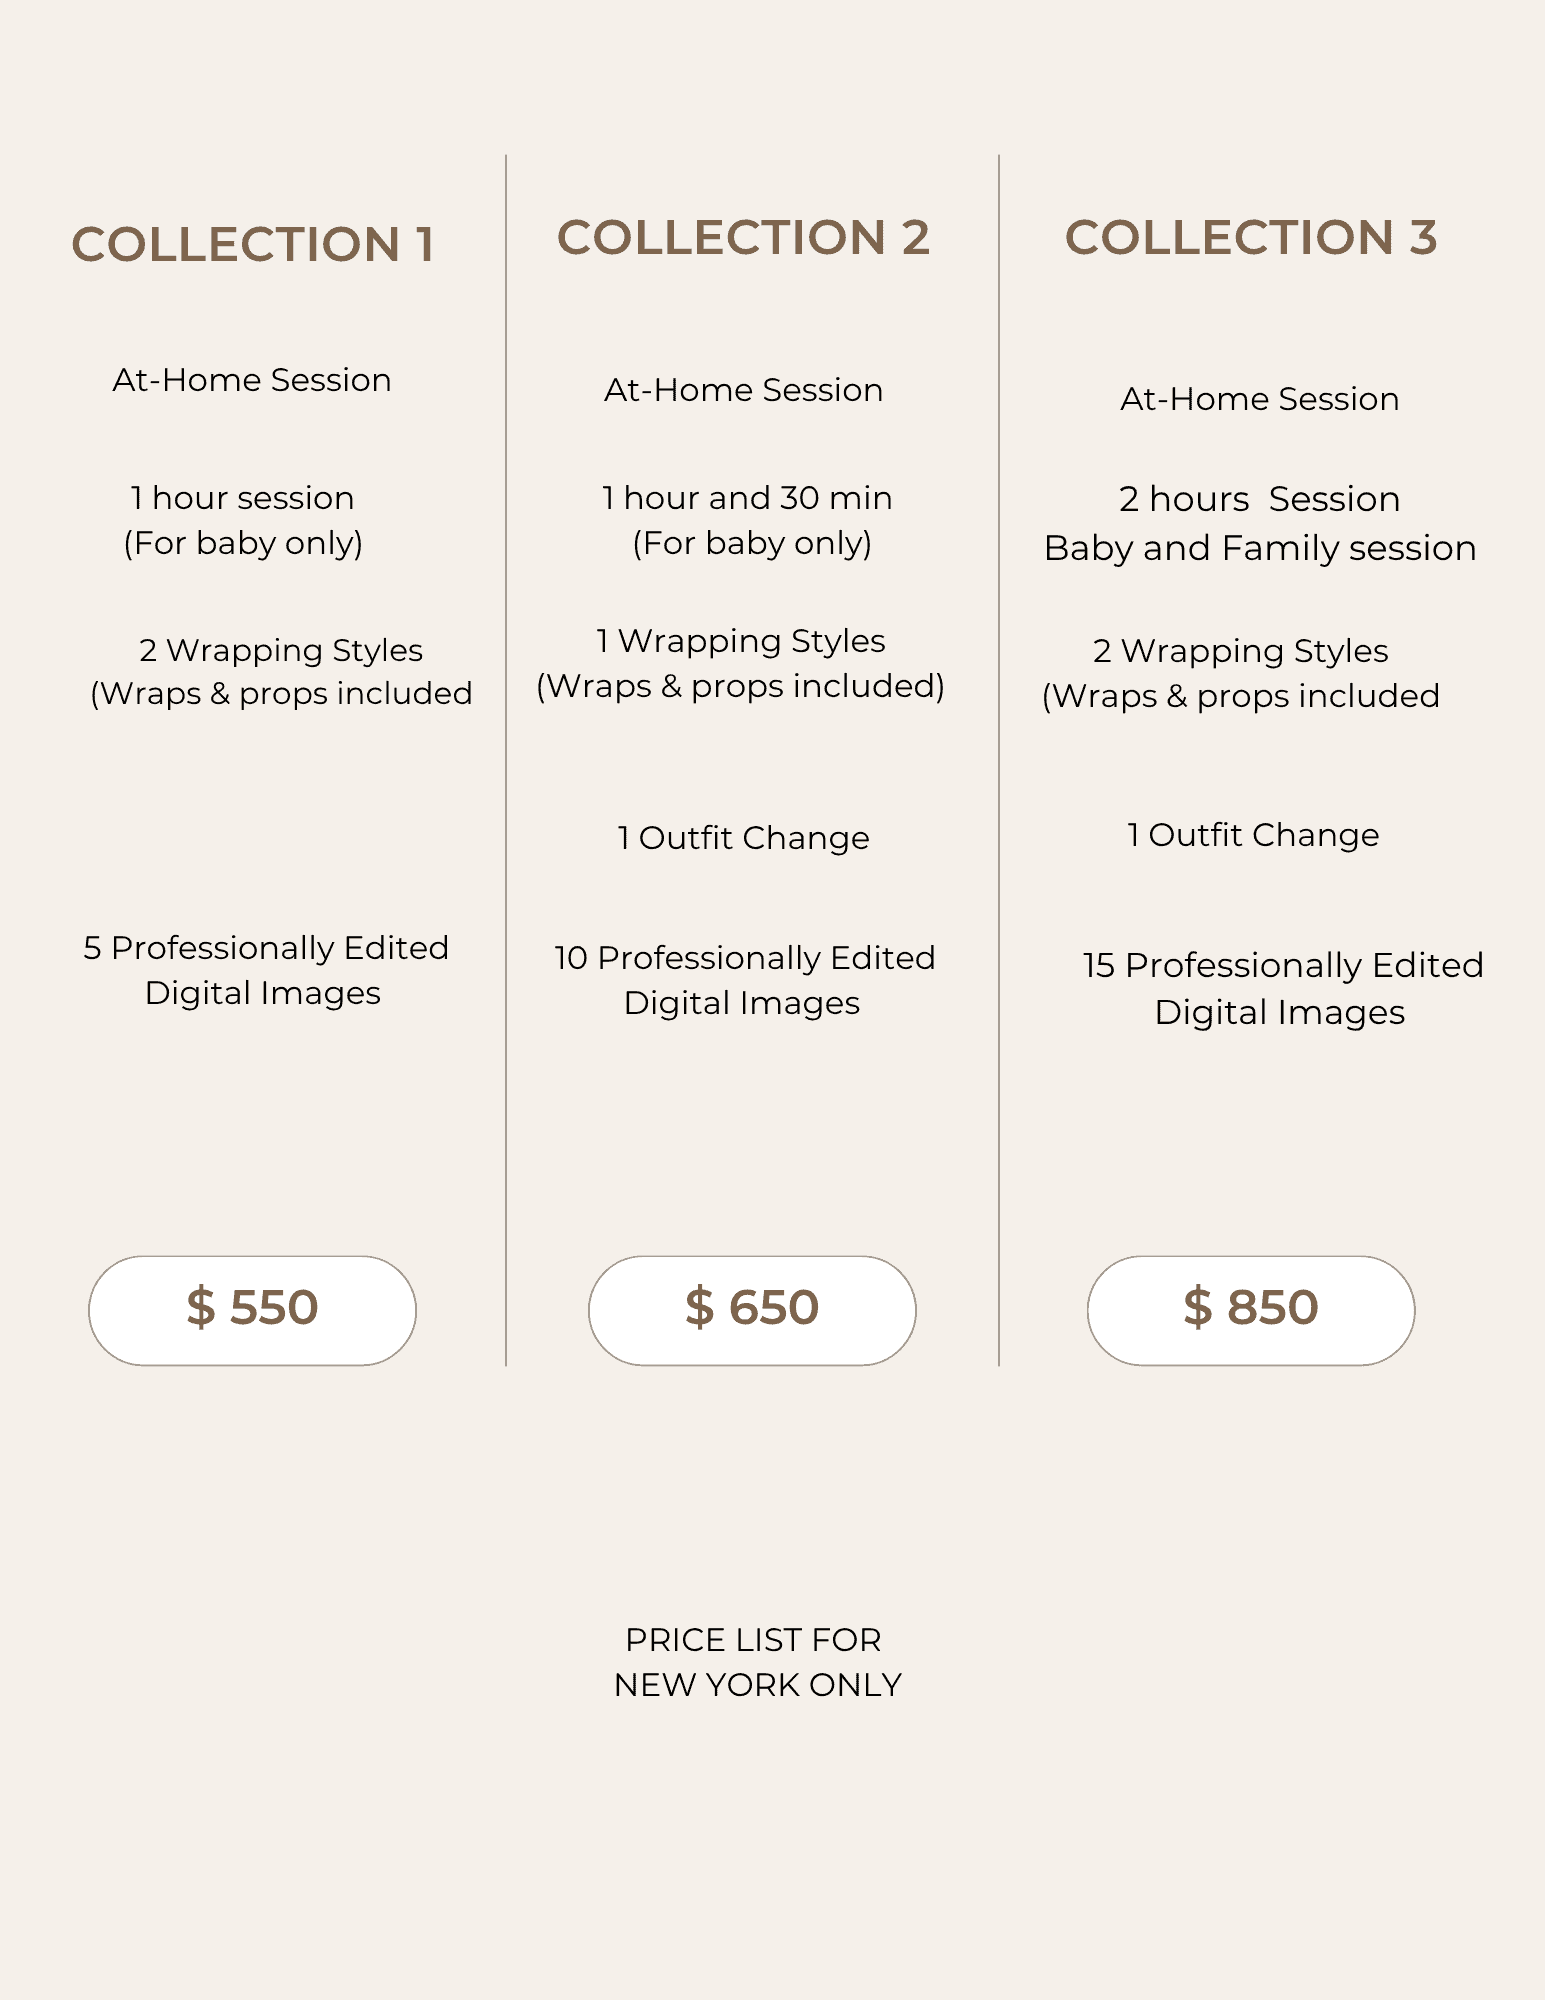The height and width of the screenshot is (2000, 1545).
Task: Click "2 Wrapping Styles" under Collection 1
Action: coord(281,650)
